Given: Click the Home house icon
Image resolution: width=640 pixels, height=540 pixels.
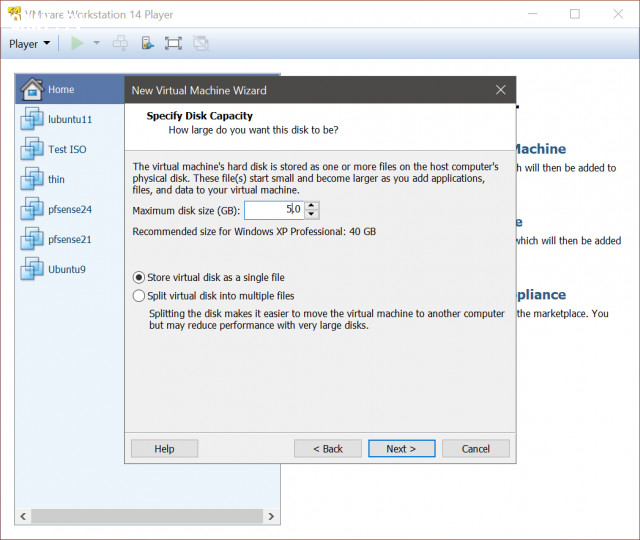Looking at the screenshot, I should coord(32,89).
